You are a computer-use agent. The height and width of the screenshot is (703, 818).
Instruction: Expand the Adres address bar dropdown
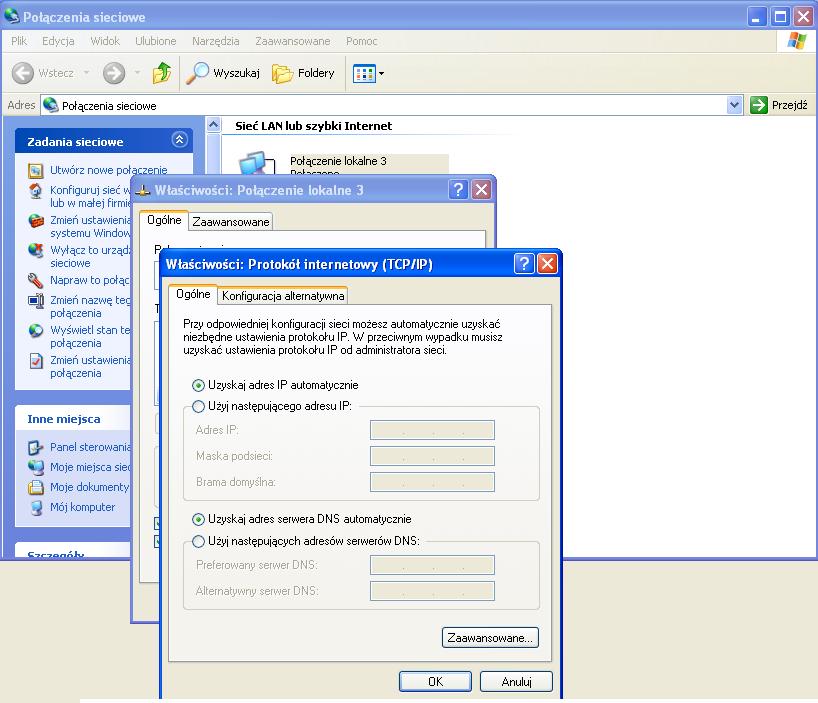(735, 105)
